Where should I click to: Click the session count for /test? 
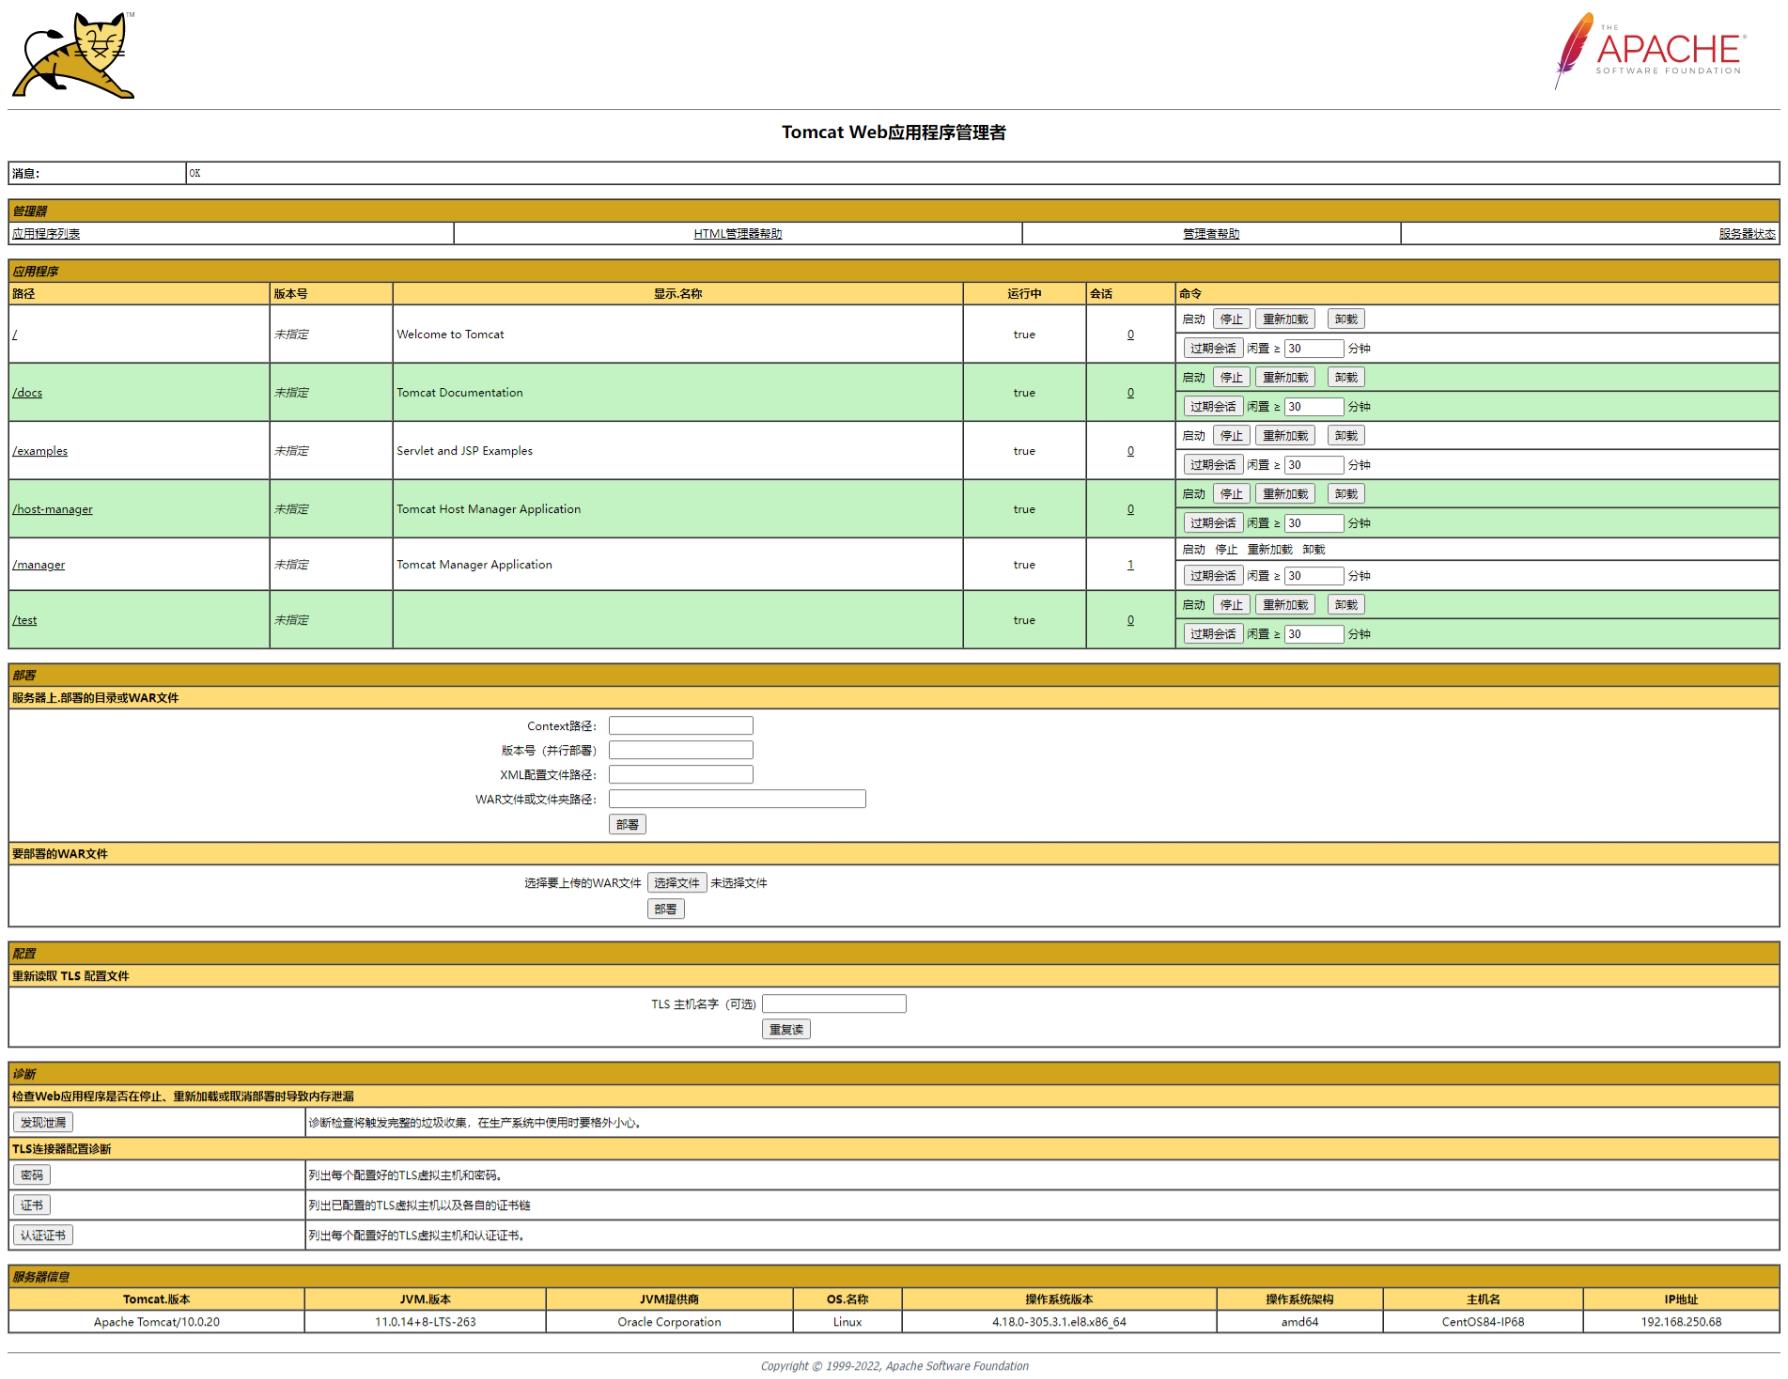(1130, 620)
